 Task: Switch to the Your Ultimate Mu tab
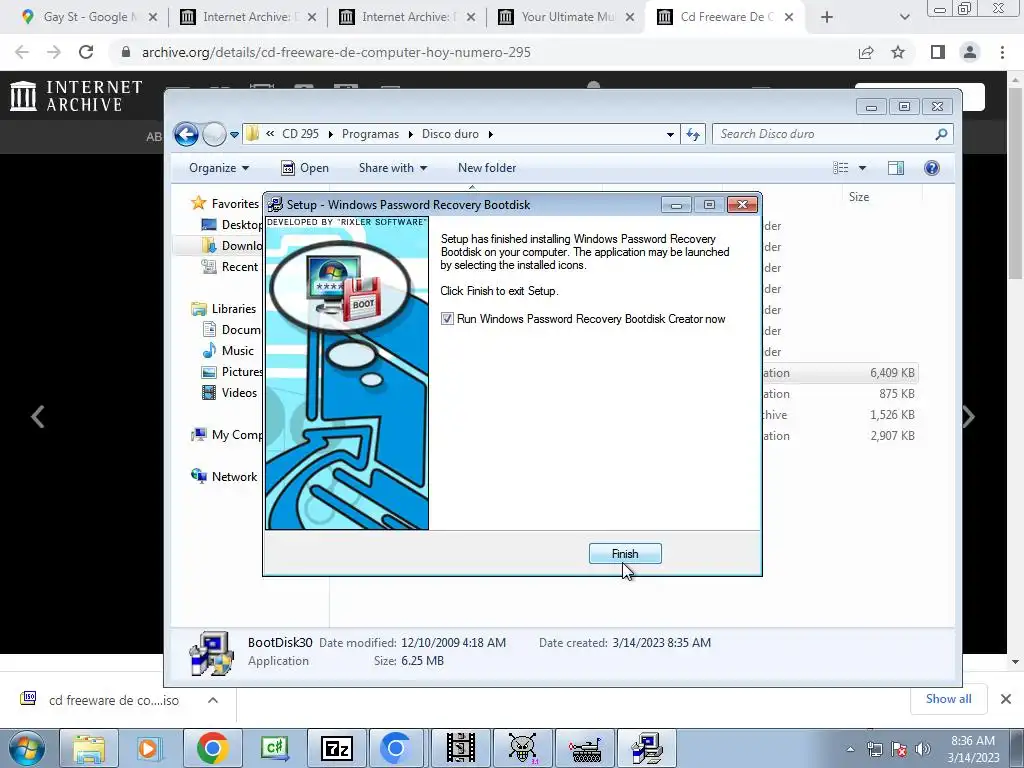567,17
